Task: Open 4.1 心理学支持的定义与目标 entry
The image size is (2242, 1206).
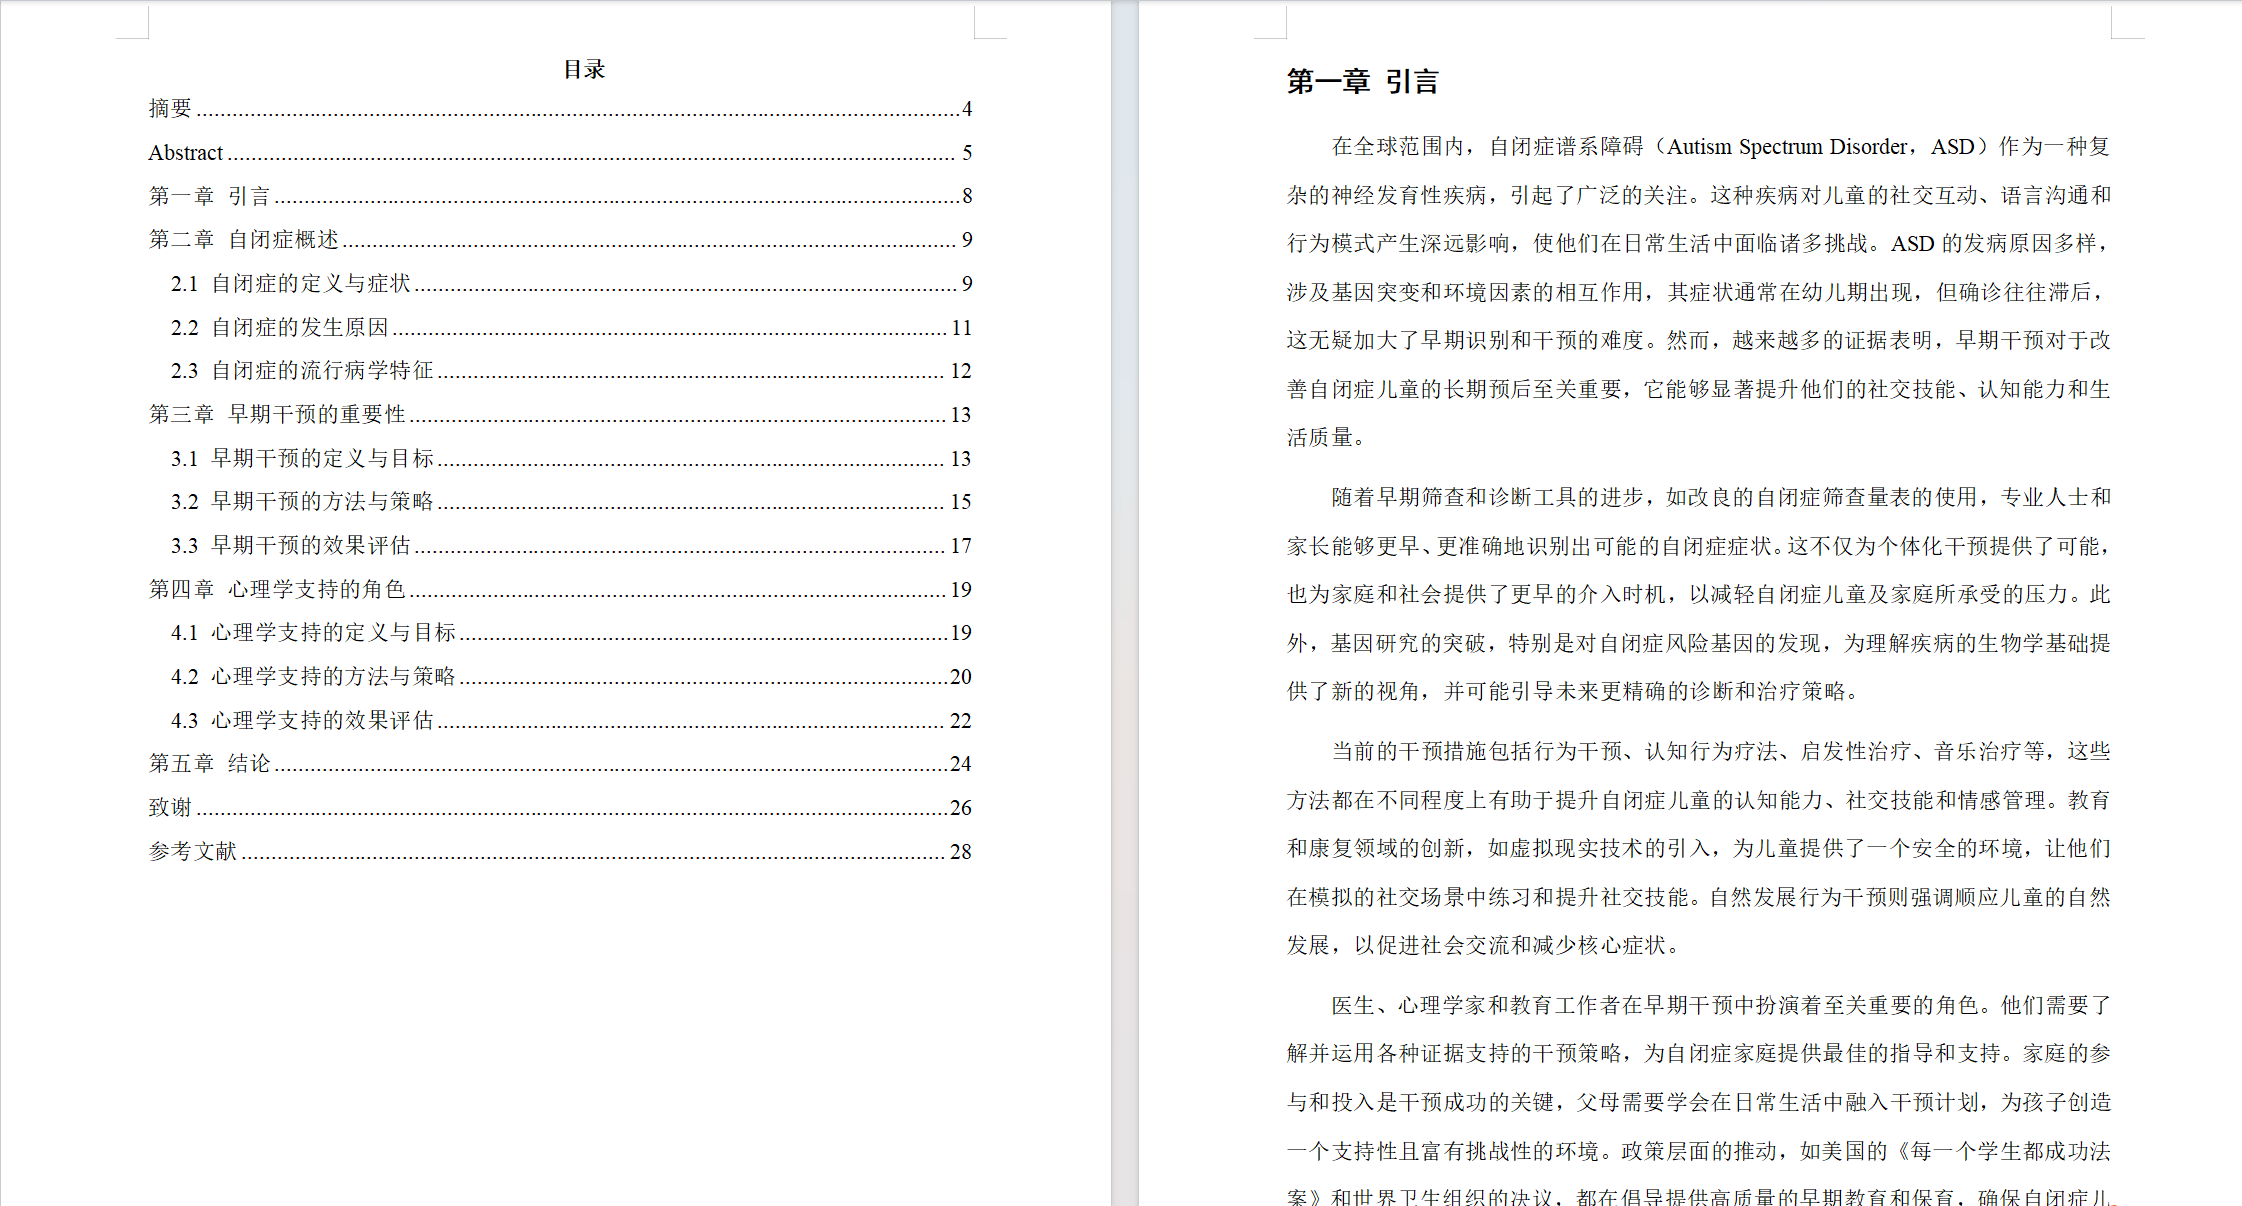Action: click(x=312, y=633)
